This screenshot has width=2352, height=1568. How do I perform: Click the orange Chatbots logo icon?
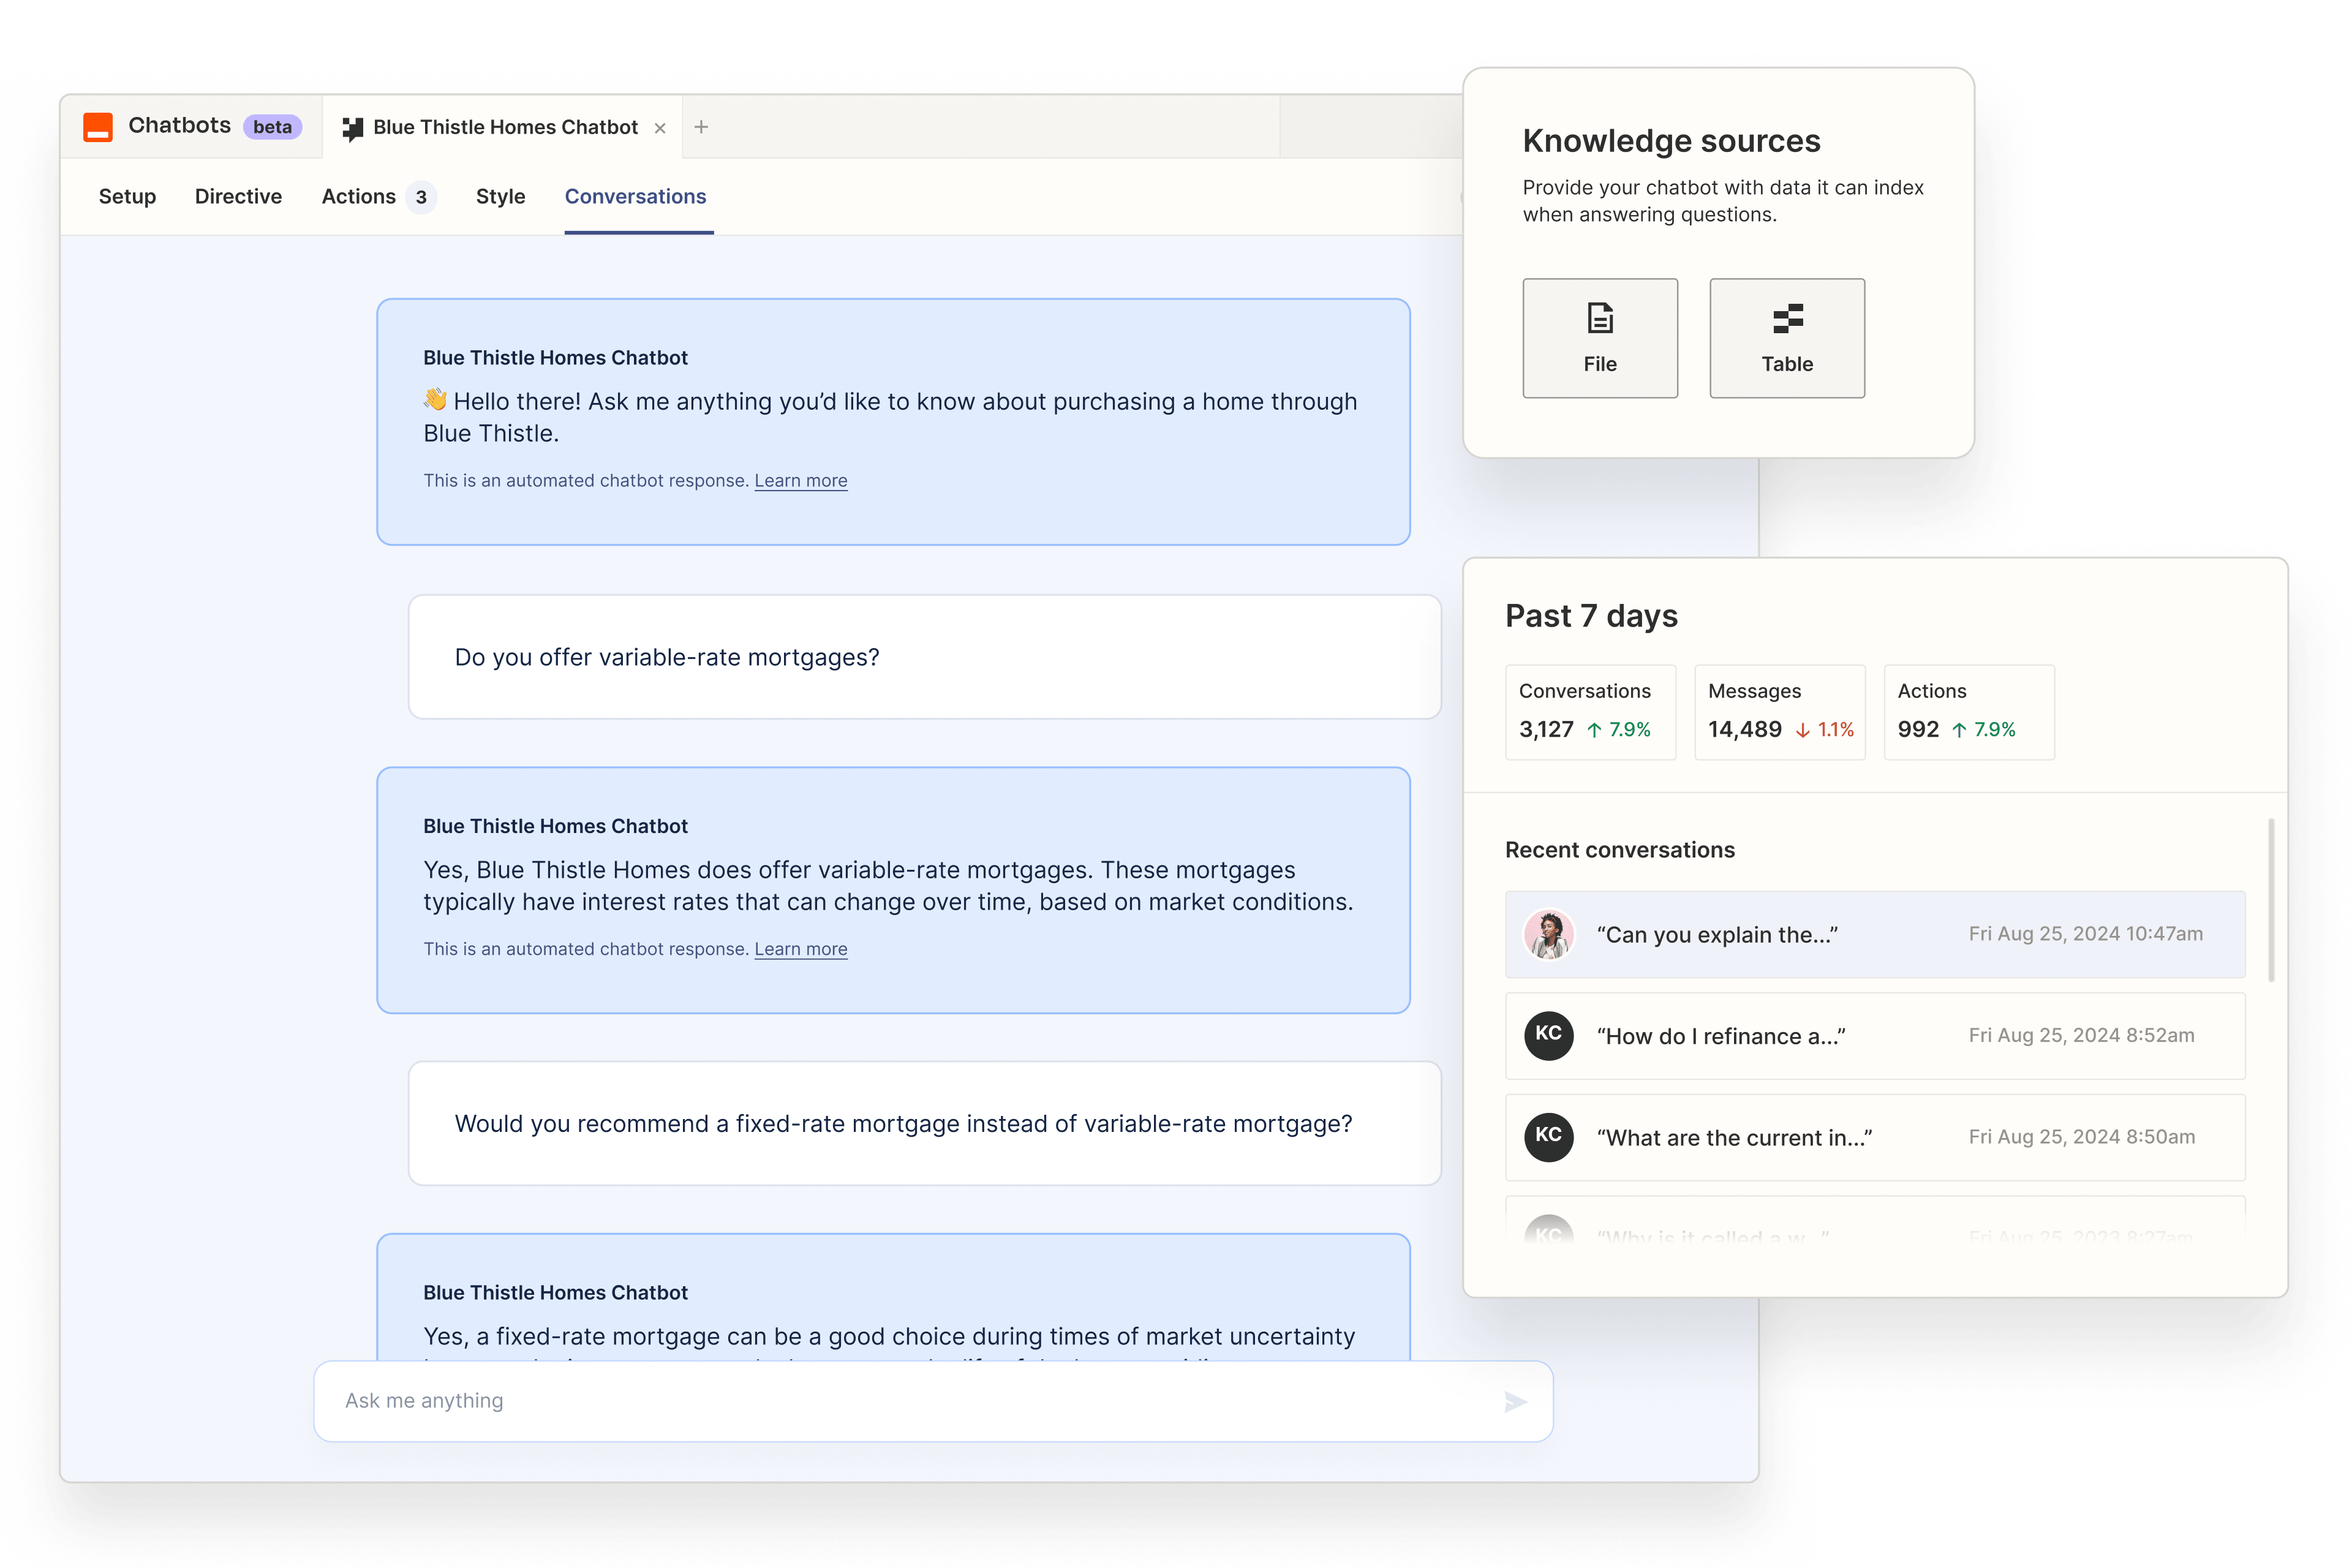tap(97, 127)
